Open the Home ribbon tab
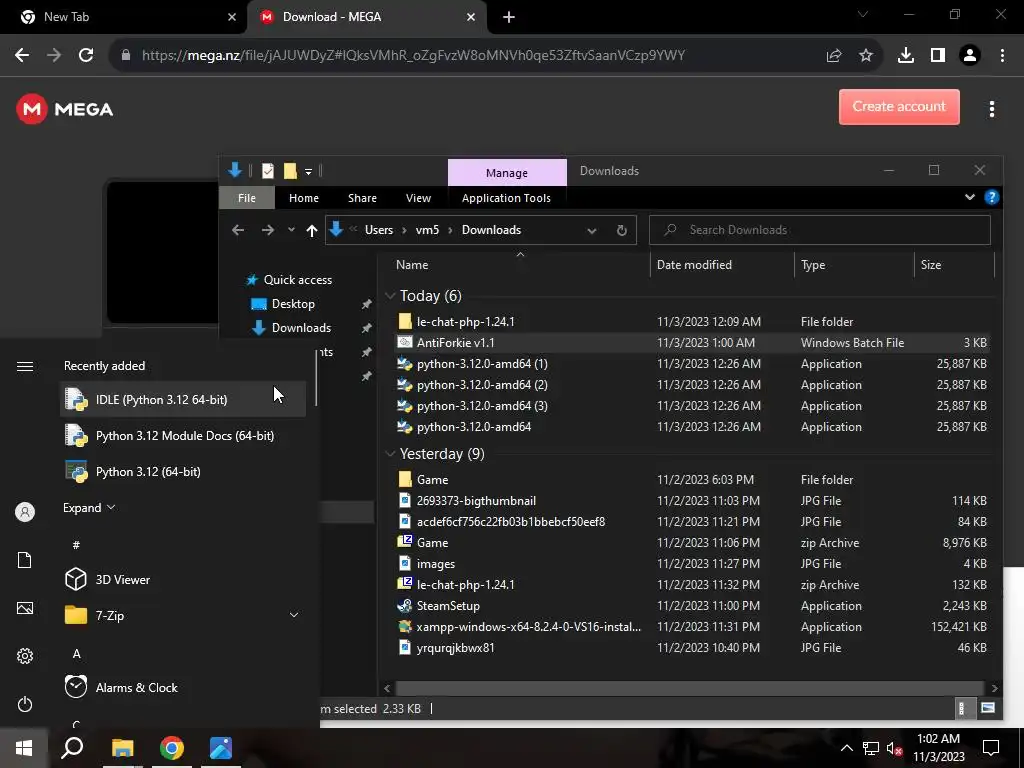Image resolution: width=1024 pixels, height=768 pixels. click(304, 198)
